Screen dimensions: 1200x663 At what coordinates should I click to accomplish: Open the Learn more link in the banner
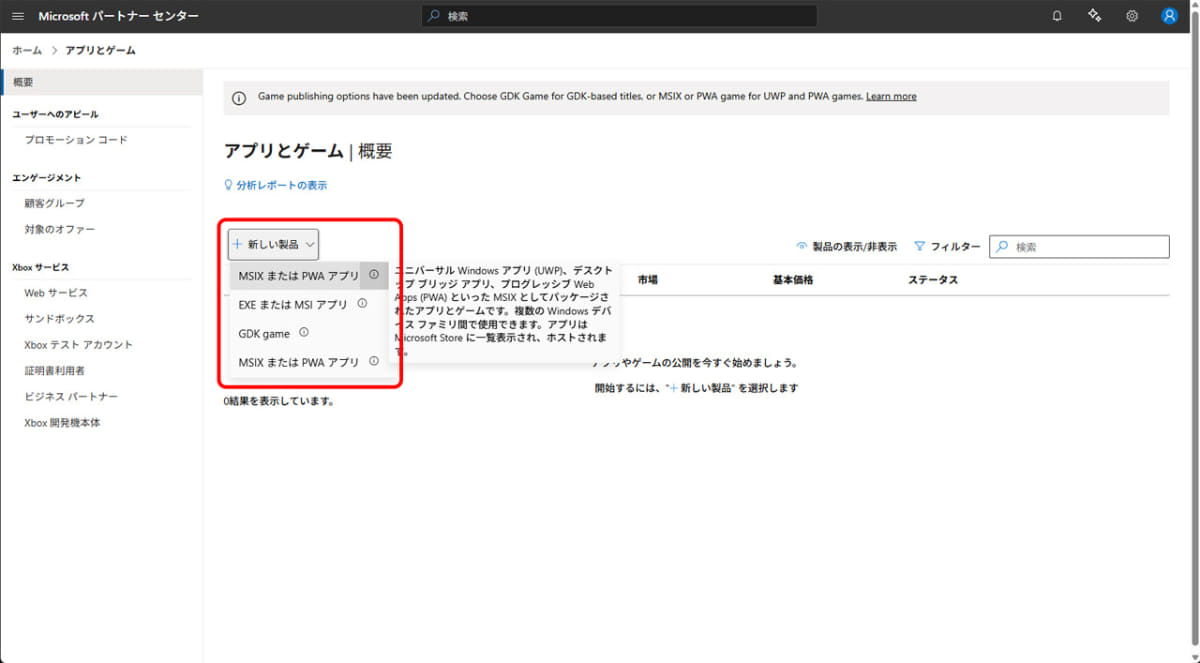891,96
